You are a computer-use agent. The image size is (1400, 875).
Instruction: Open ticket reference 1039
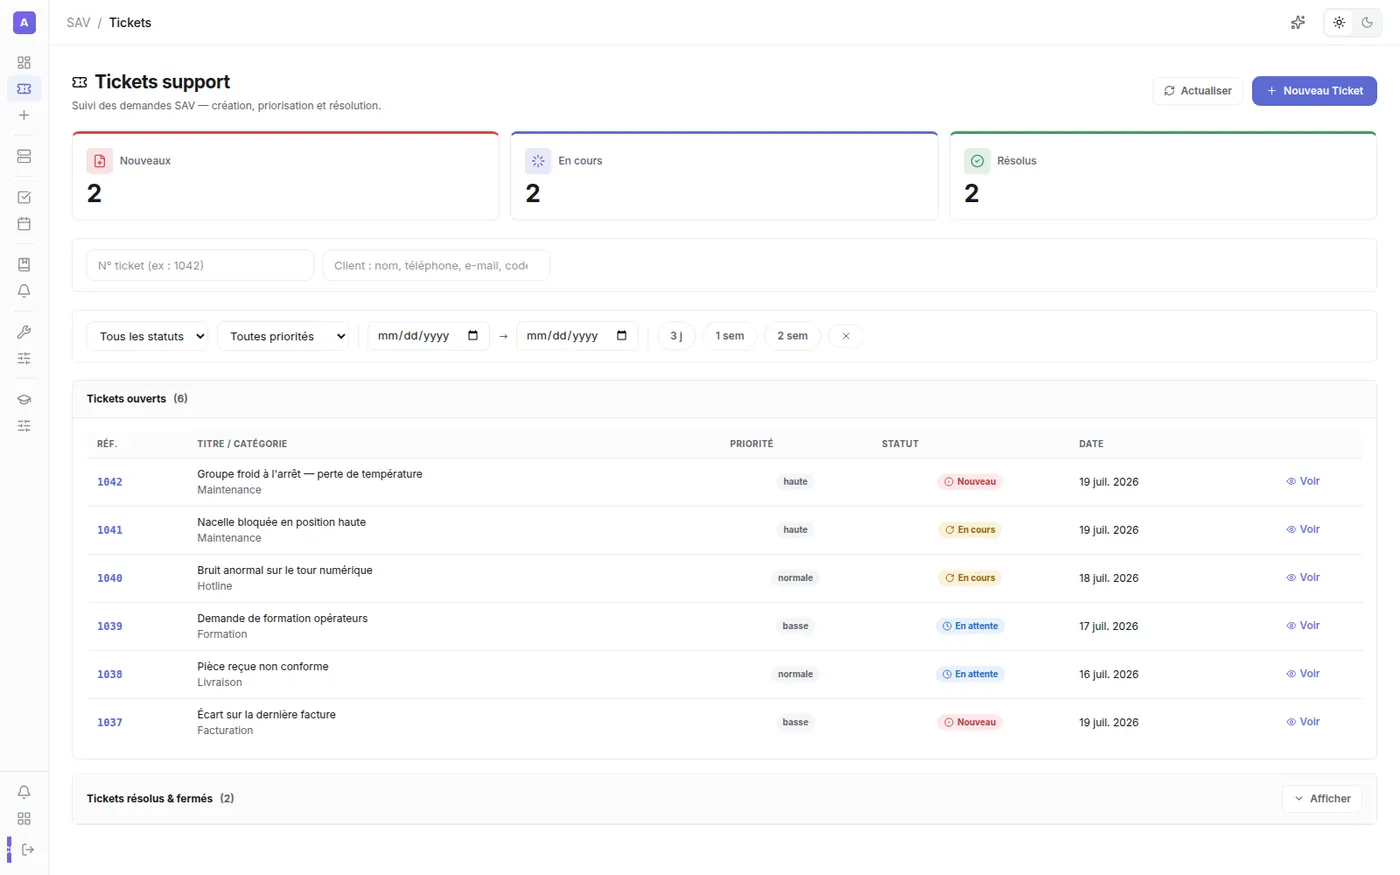coord(110,626)
